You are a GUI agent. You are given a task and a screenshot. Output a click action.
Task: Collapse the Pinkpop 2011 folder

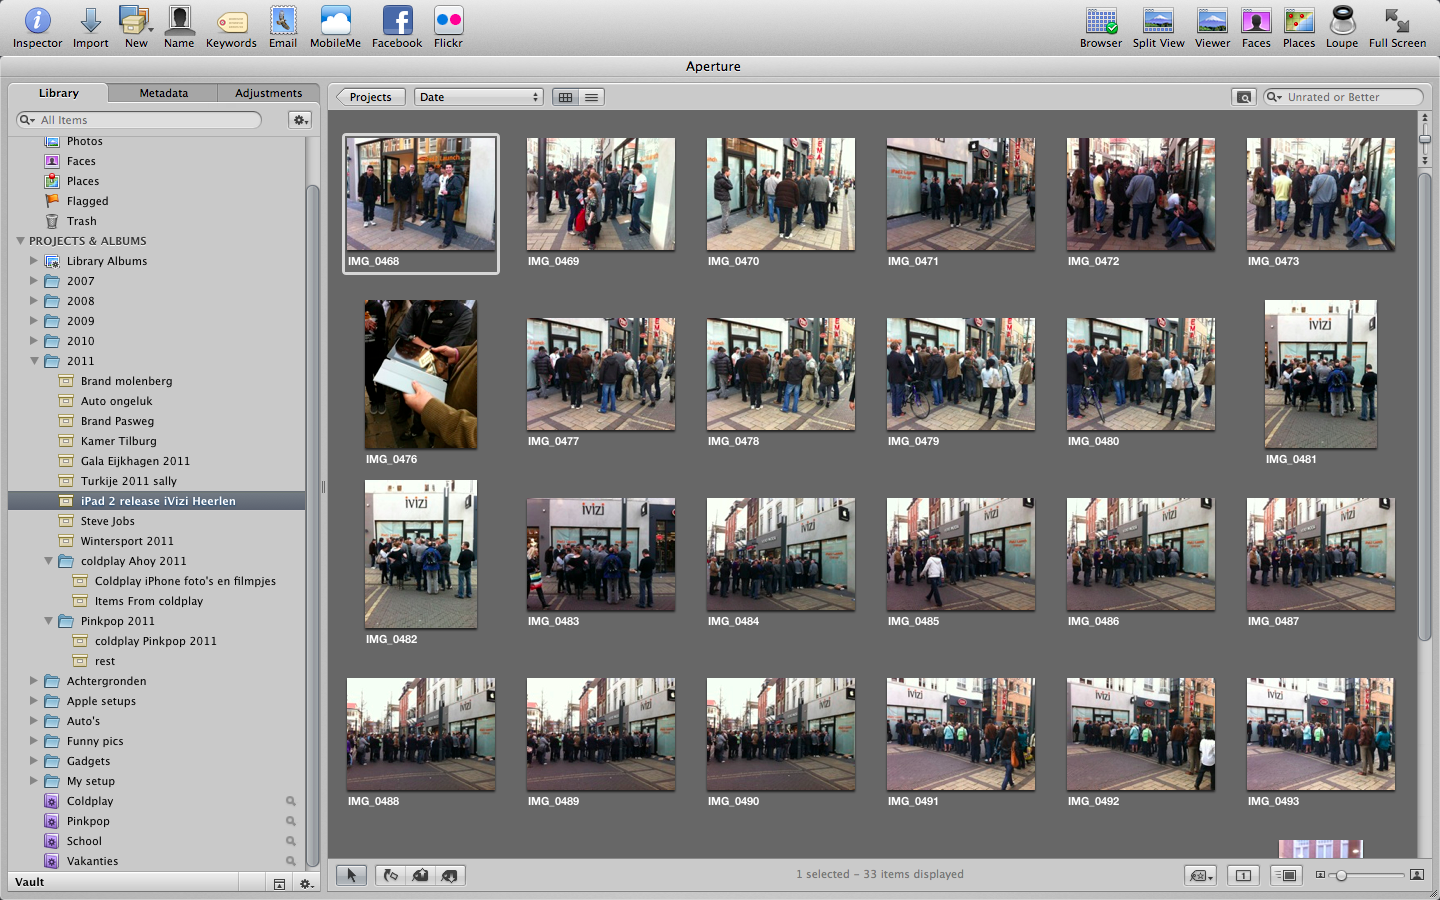point(48,621)
